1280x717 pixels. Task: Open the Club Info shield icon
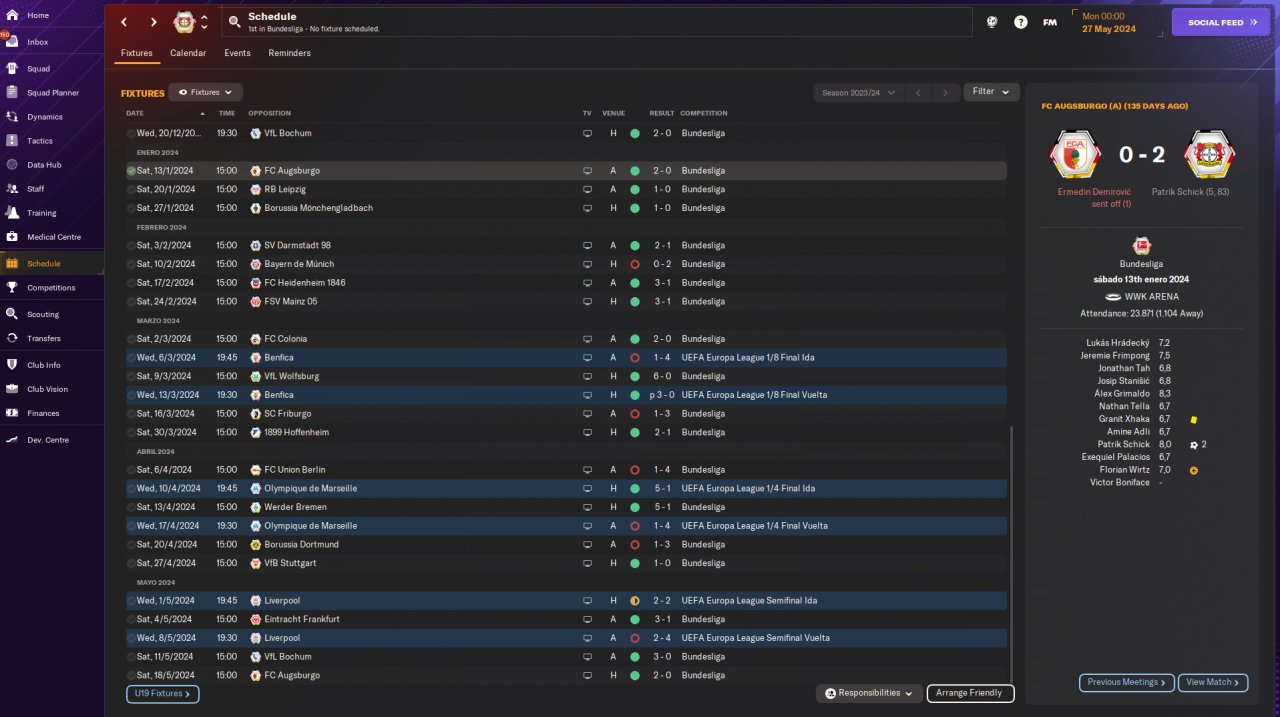tap(12, 365)
